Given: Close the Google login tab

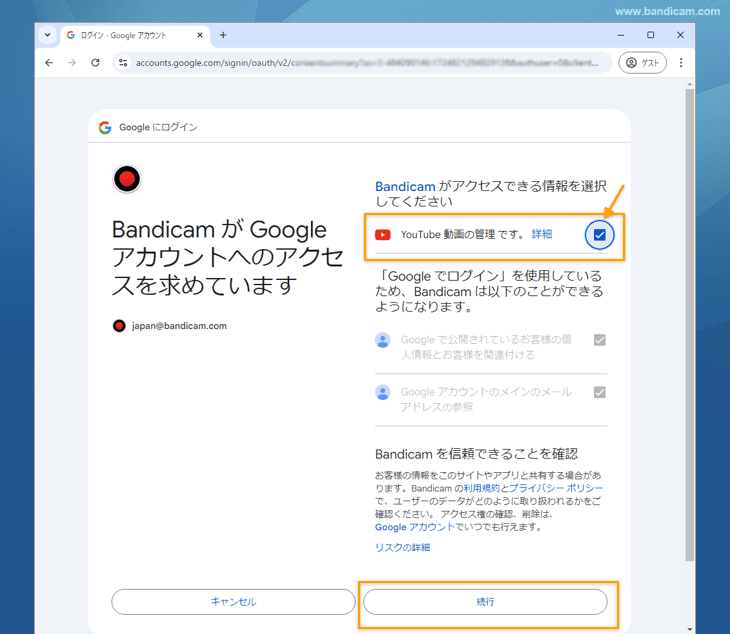Looking at the screenshot, I should pos(200,35).
